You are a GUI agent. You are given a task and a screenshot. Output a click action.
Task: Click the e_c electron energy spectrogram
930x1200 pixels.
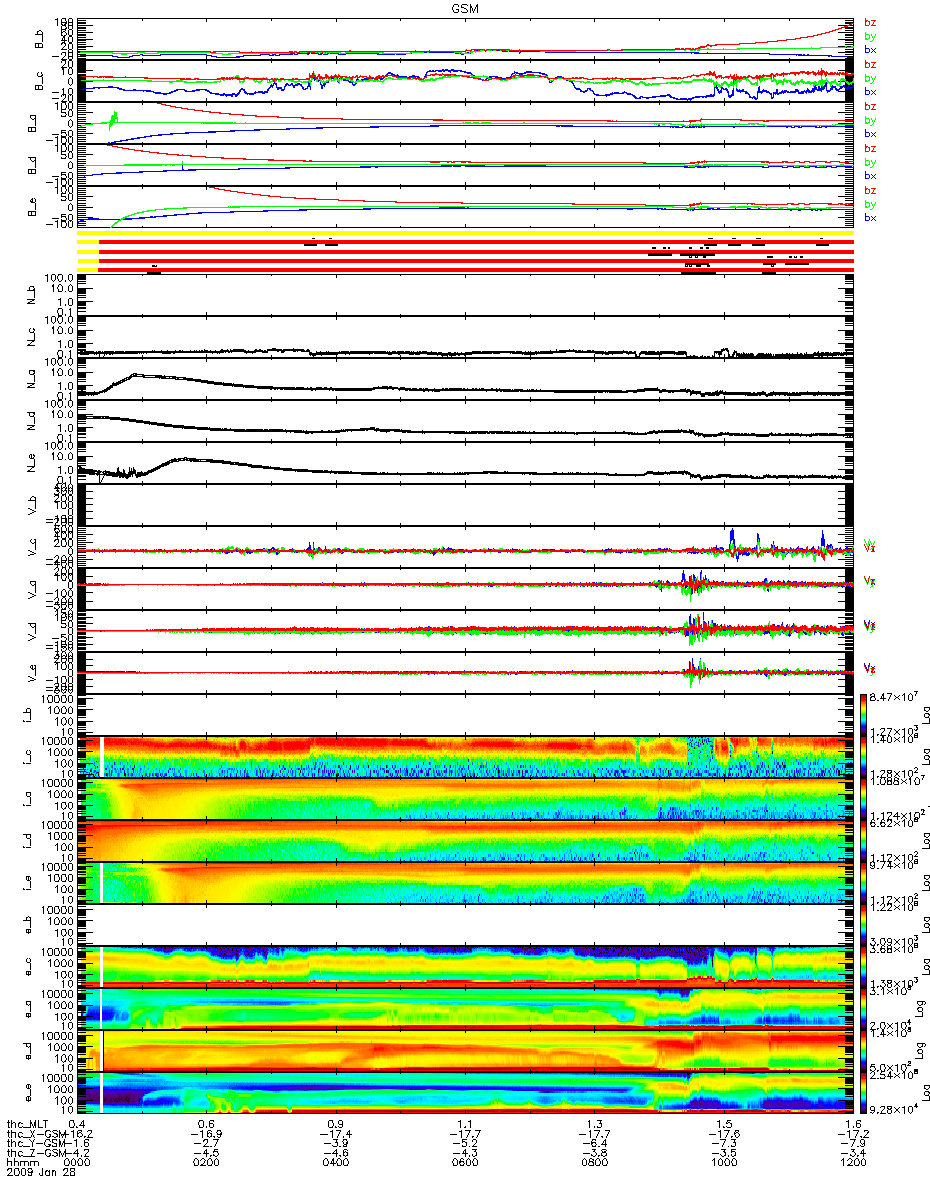(466, 967)
